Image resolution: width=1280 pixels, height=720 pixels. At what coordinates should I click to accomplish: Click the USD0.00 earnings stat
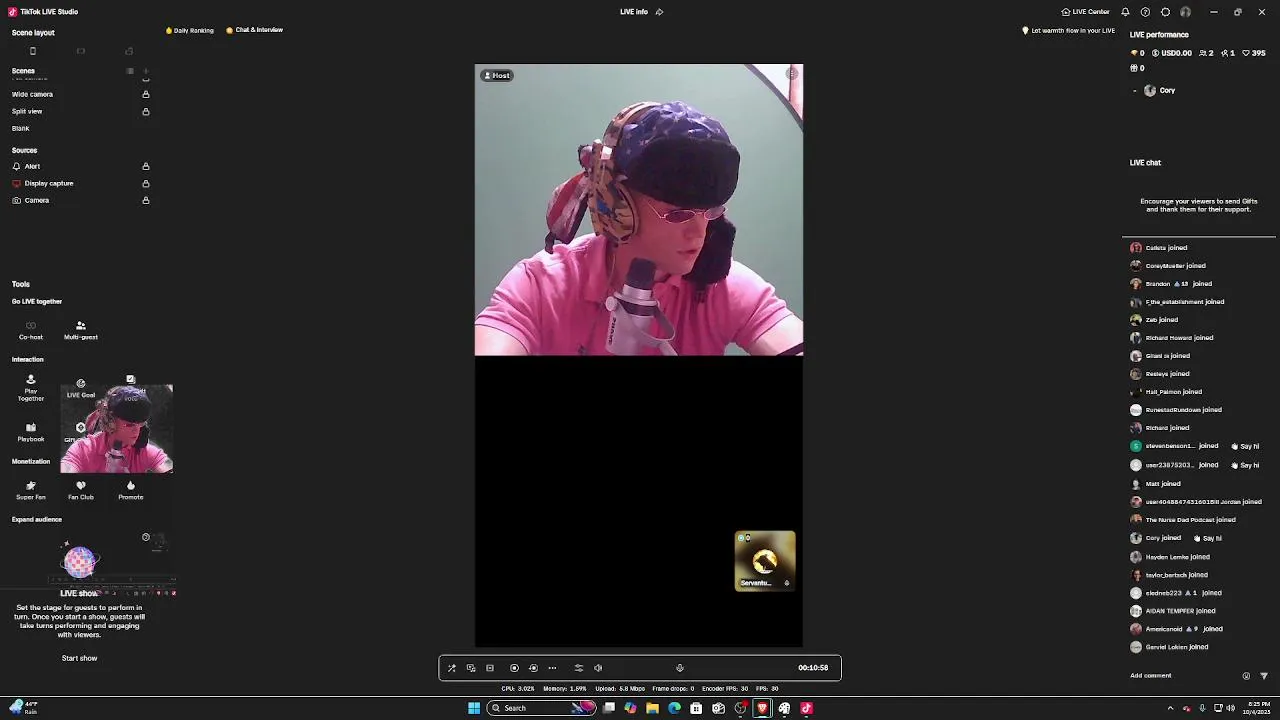pos(1172,53)
